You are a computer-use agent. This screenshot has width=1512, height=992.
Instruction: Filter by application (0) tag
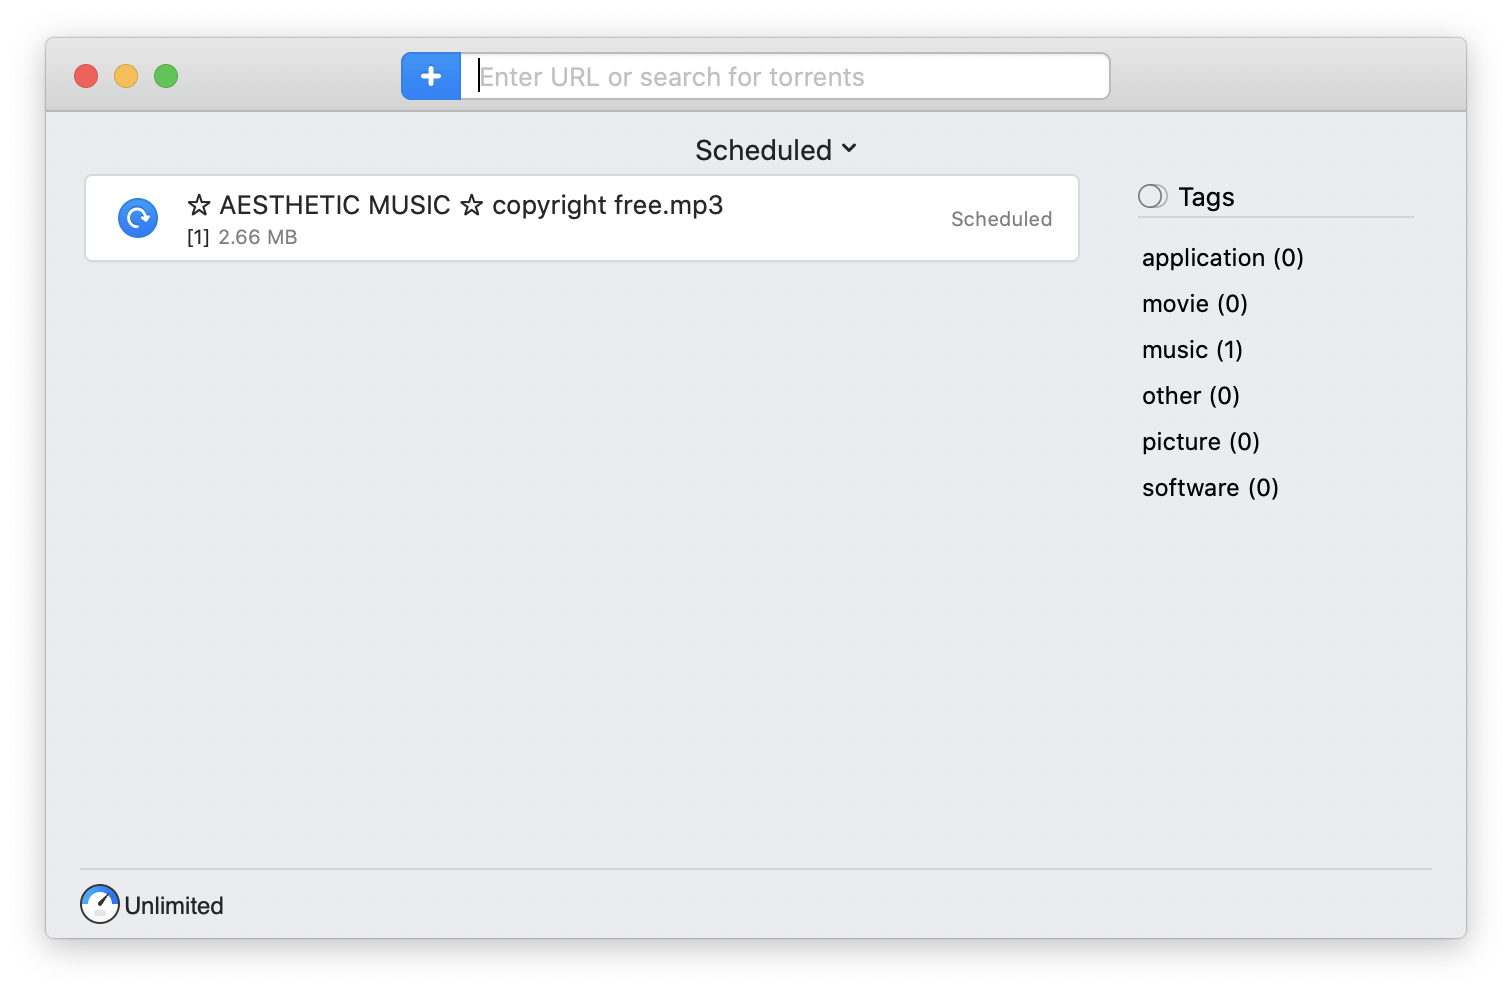point(1223,258)
